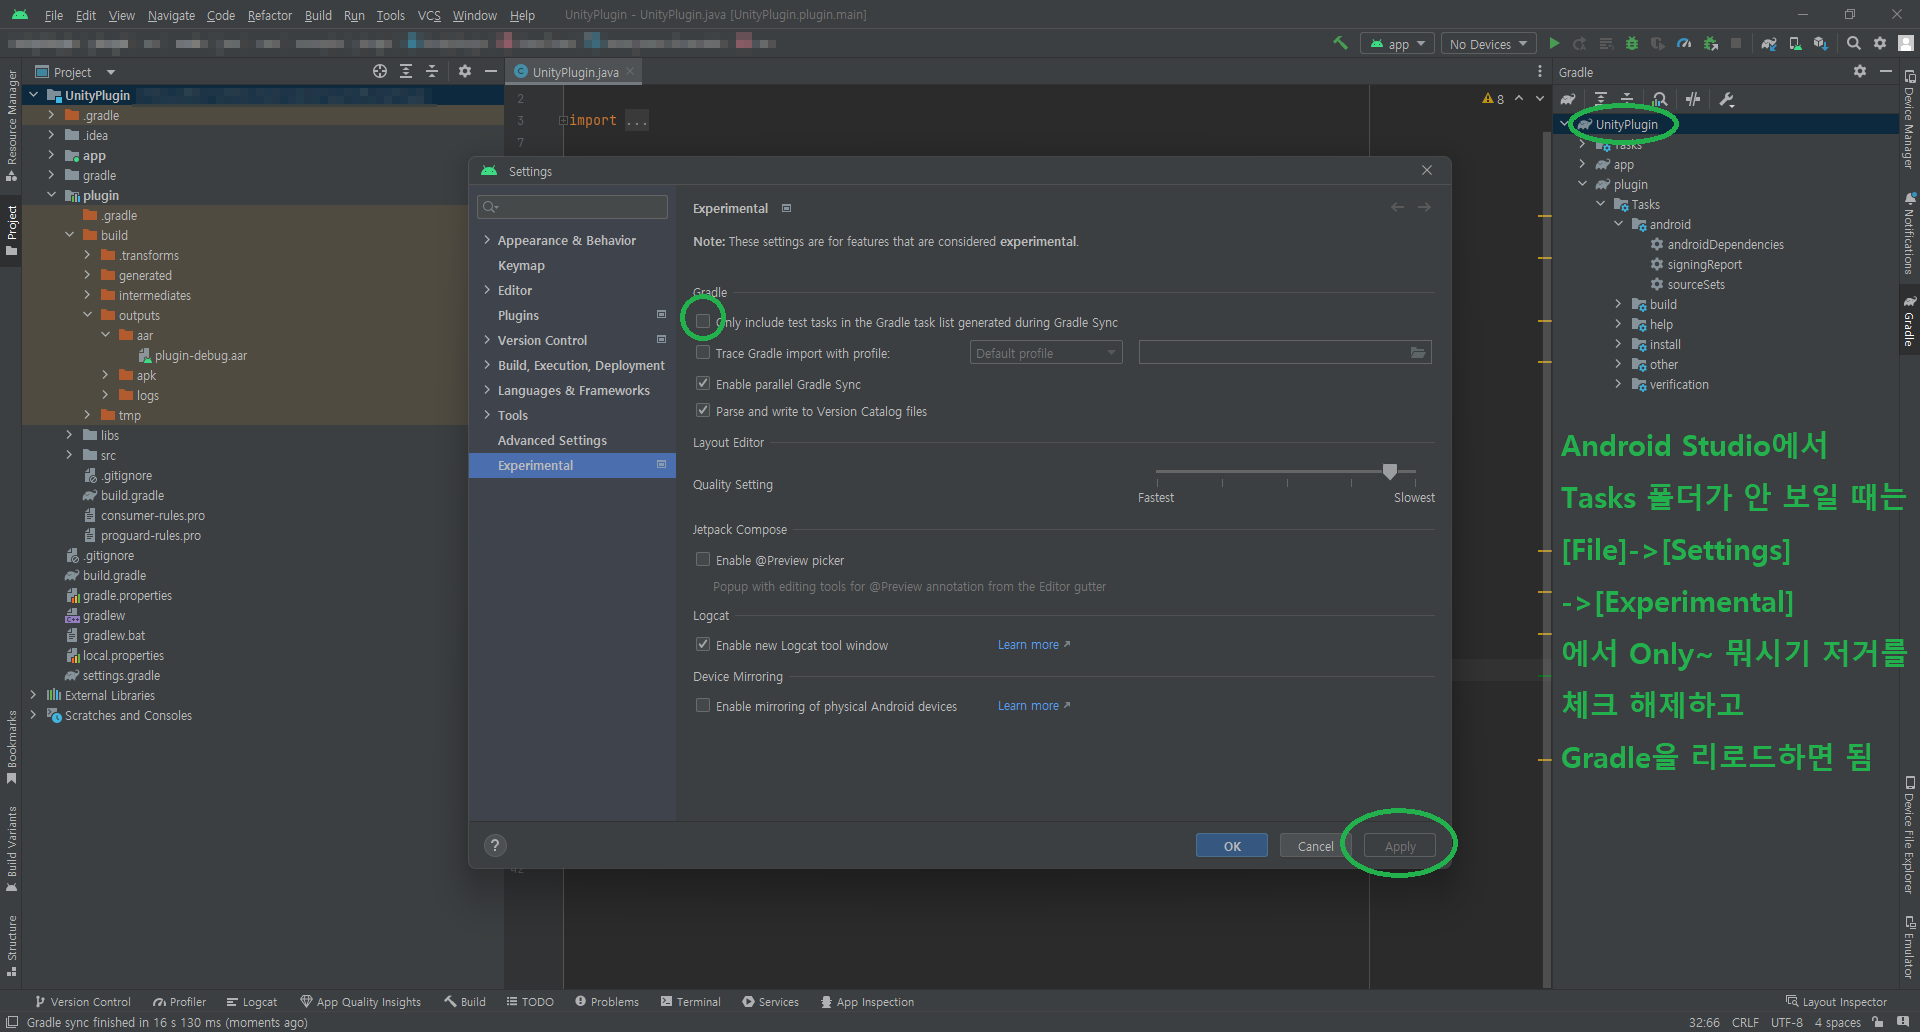Collapse all in Gradle tool window
This screenshot has width=1920, height=1032.
[x=1627, y=99]
